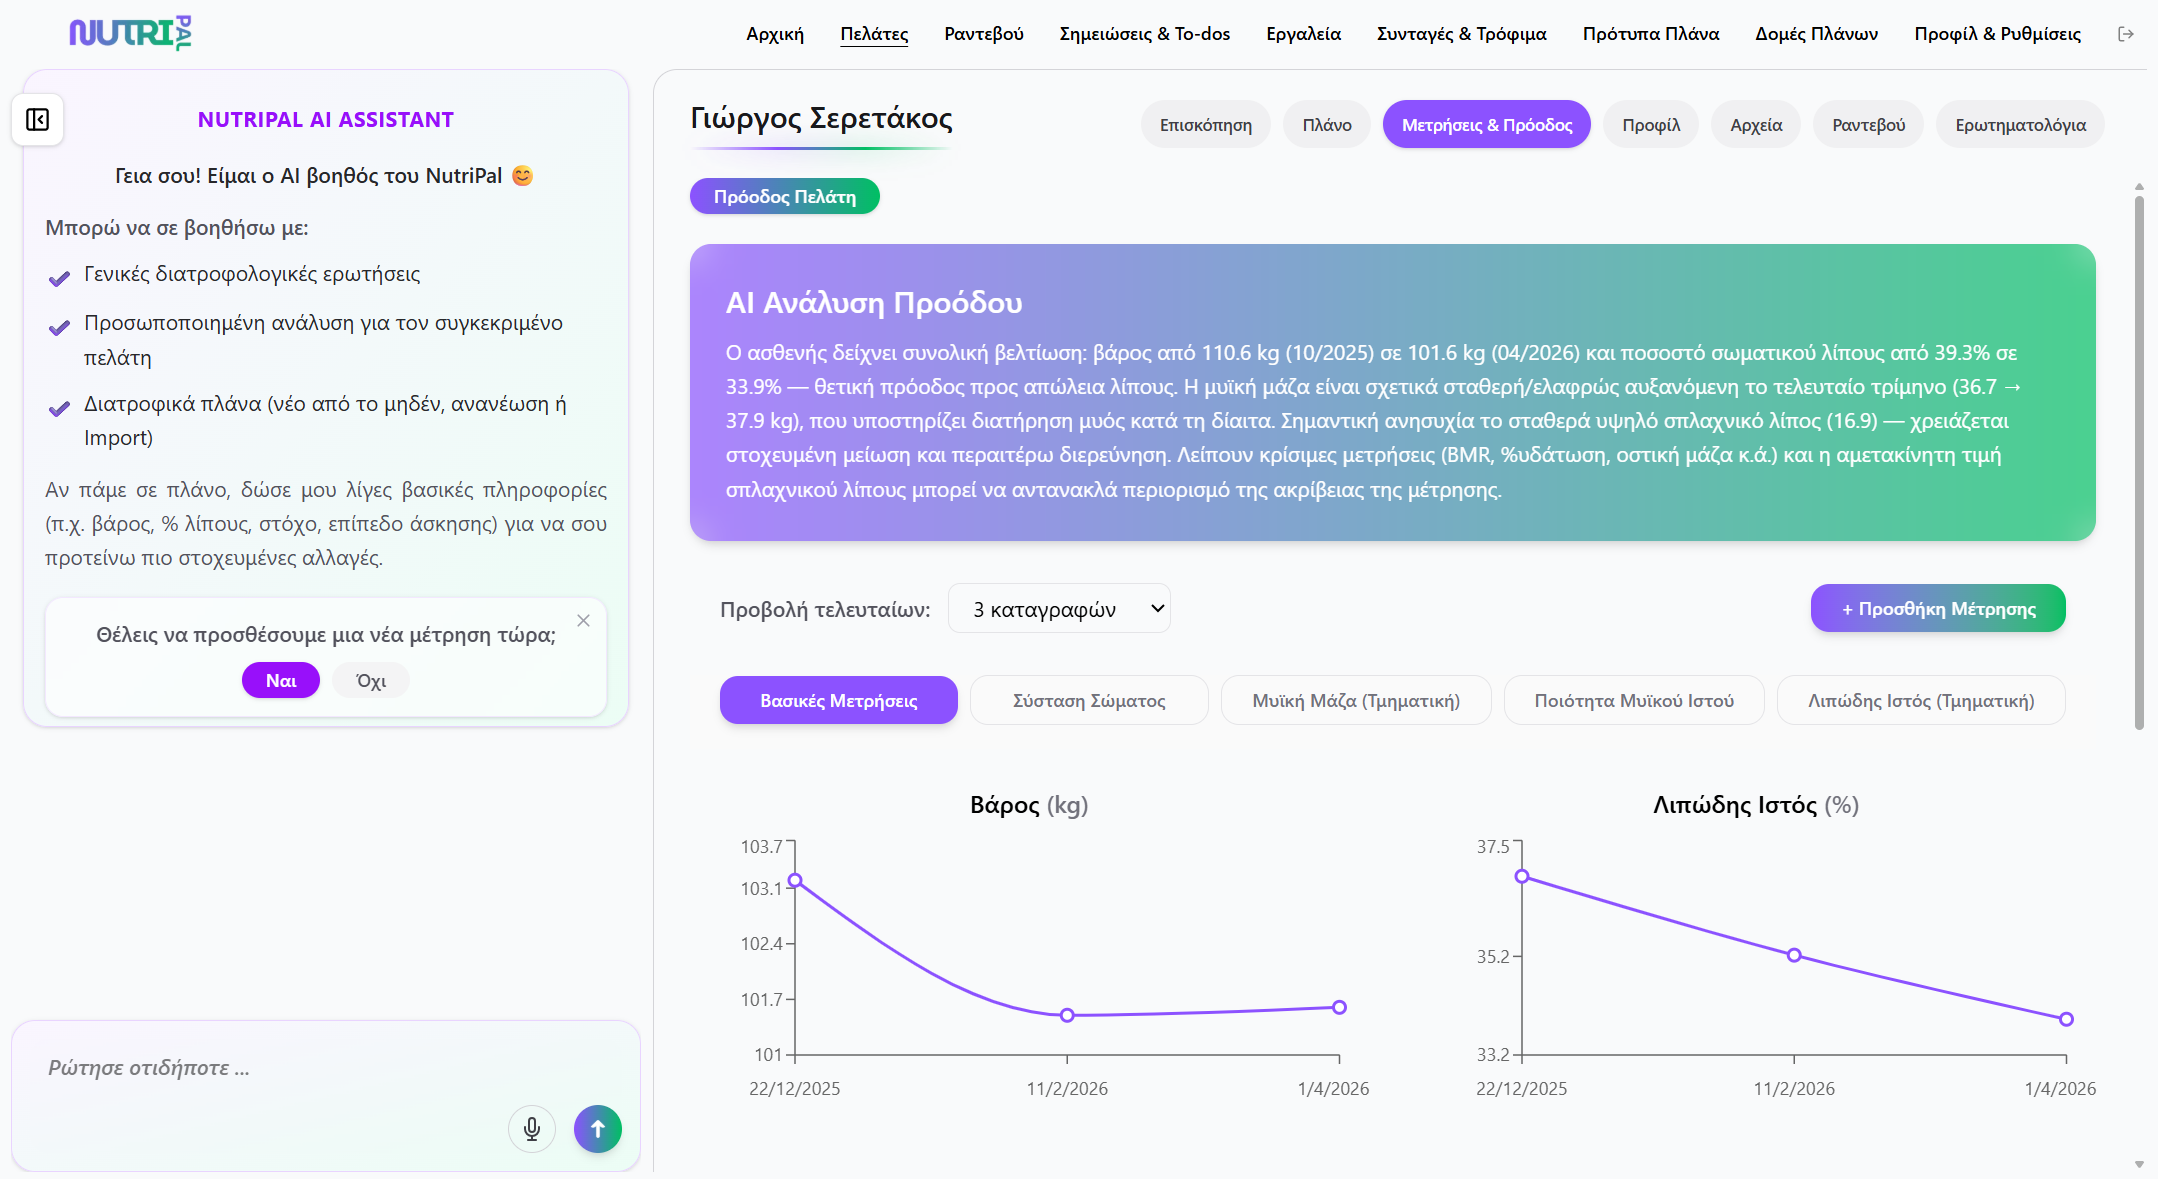
Task: Select Μυϊκή Μάζα (Τμηματική) chart group
Action: 1355,701
